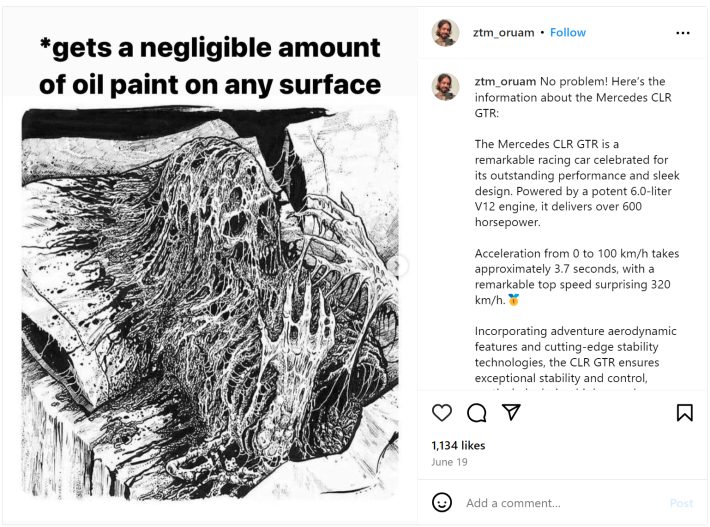Save post with the bookmark icon
Viewport: 710px width, 527px height.
[x=685, y=413]
